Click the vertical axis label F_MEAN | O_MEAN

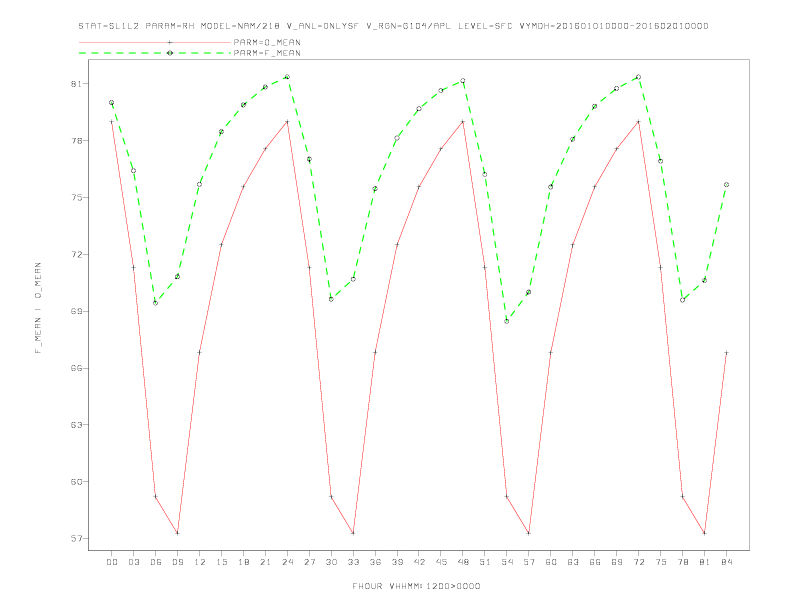click(x=38, y=308)
